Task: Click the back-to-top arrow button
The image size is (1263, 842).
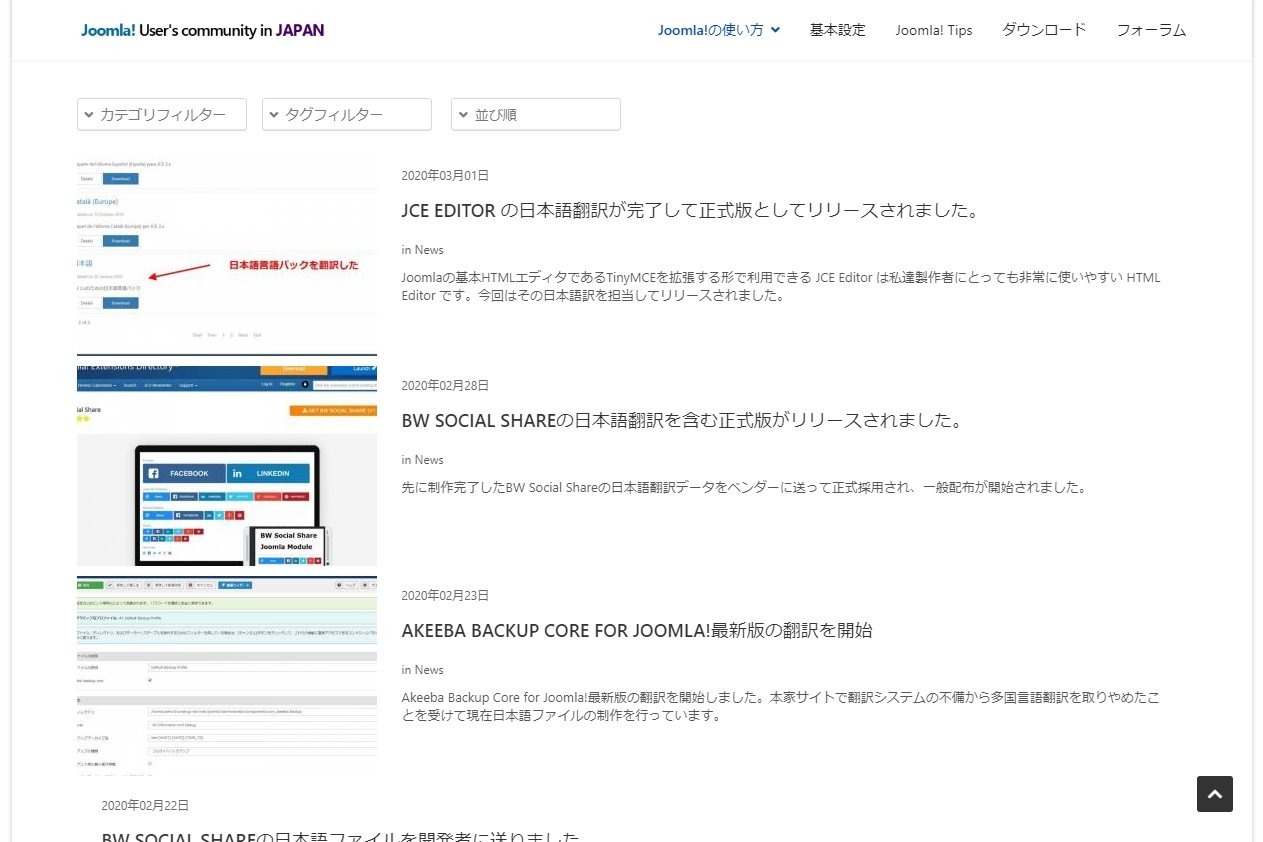Action: [x=1214, y=793]
